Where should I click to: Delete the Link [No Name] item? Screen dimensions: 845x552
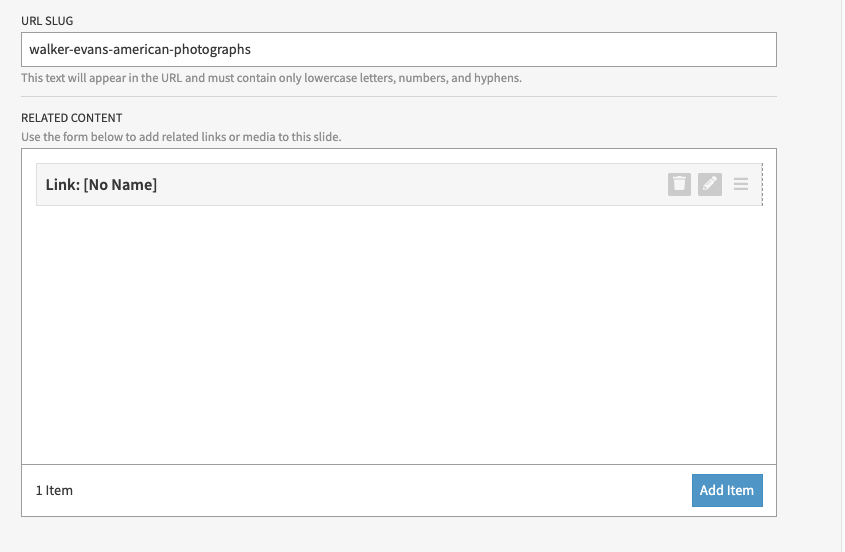coord(679,184)
